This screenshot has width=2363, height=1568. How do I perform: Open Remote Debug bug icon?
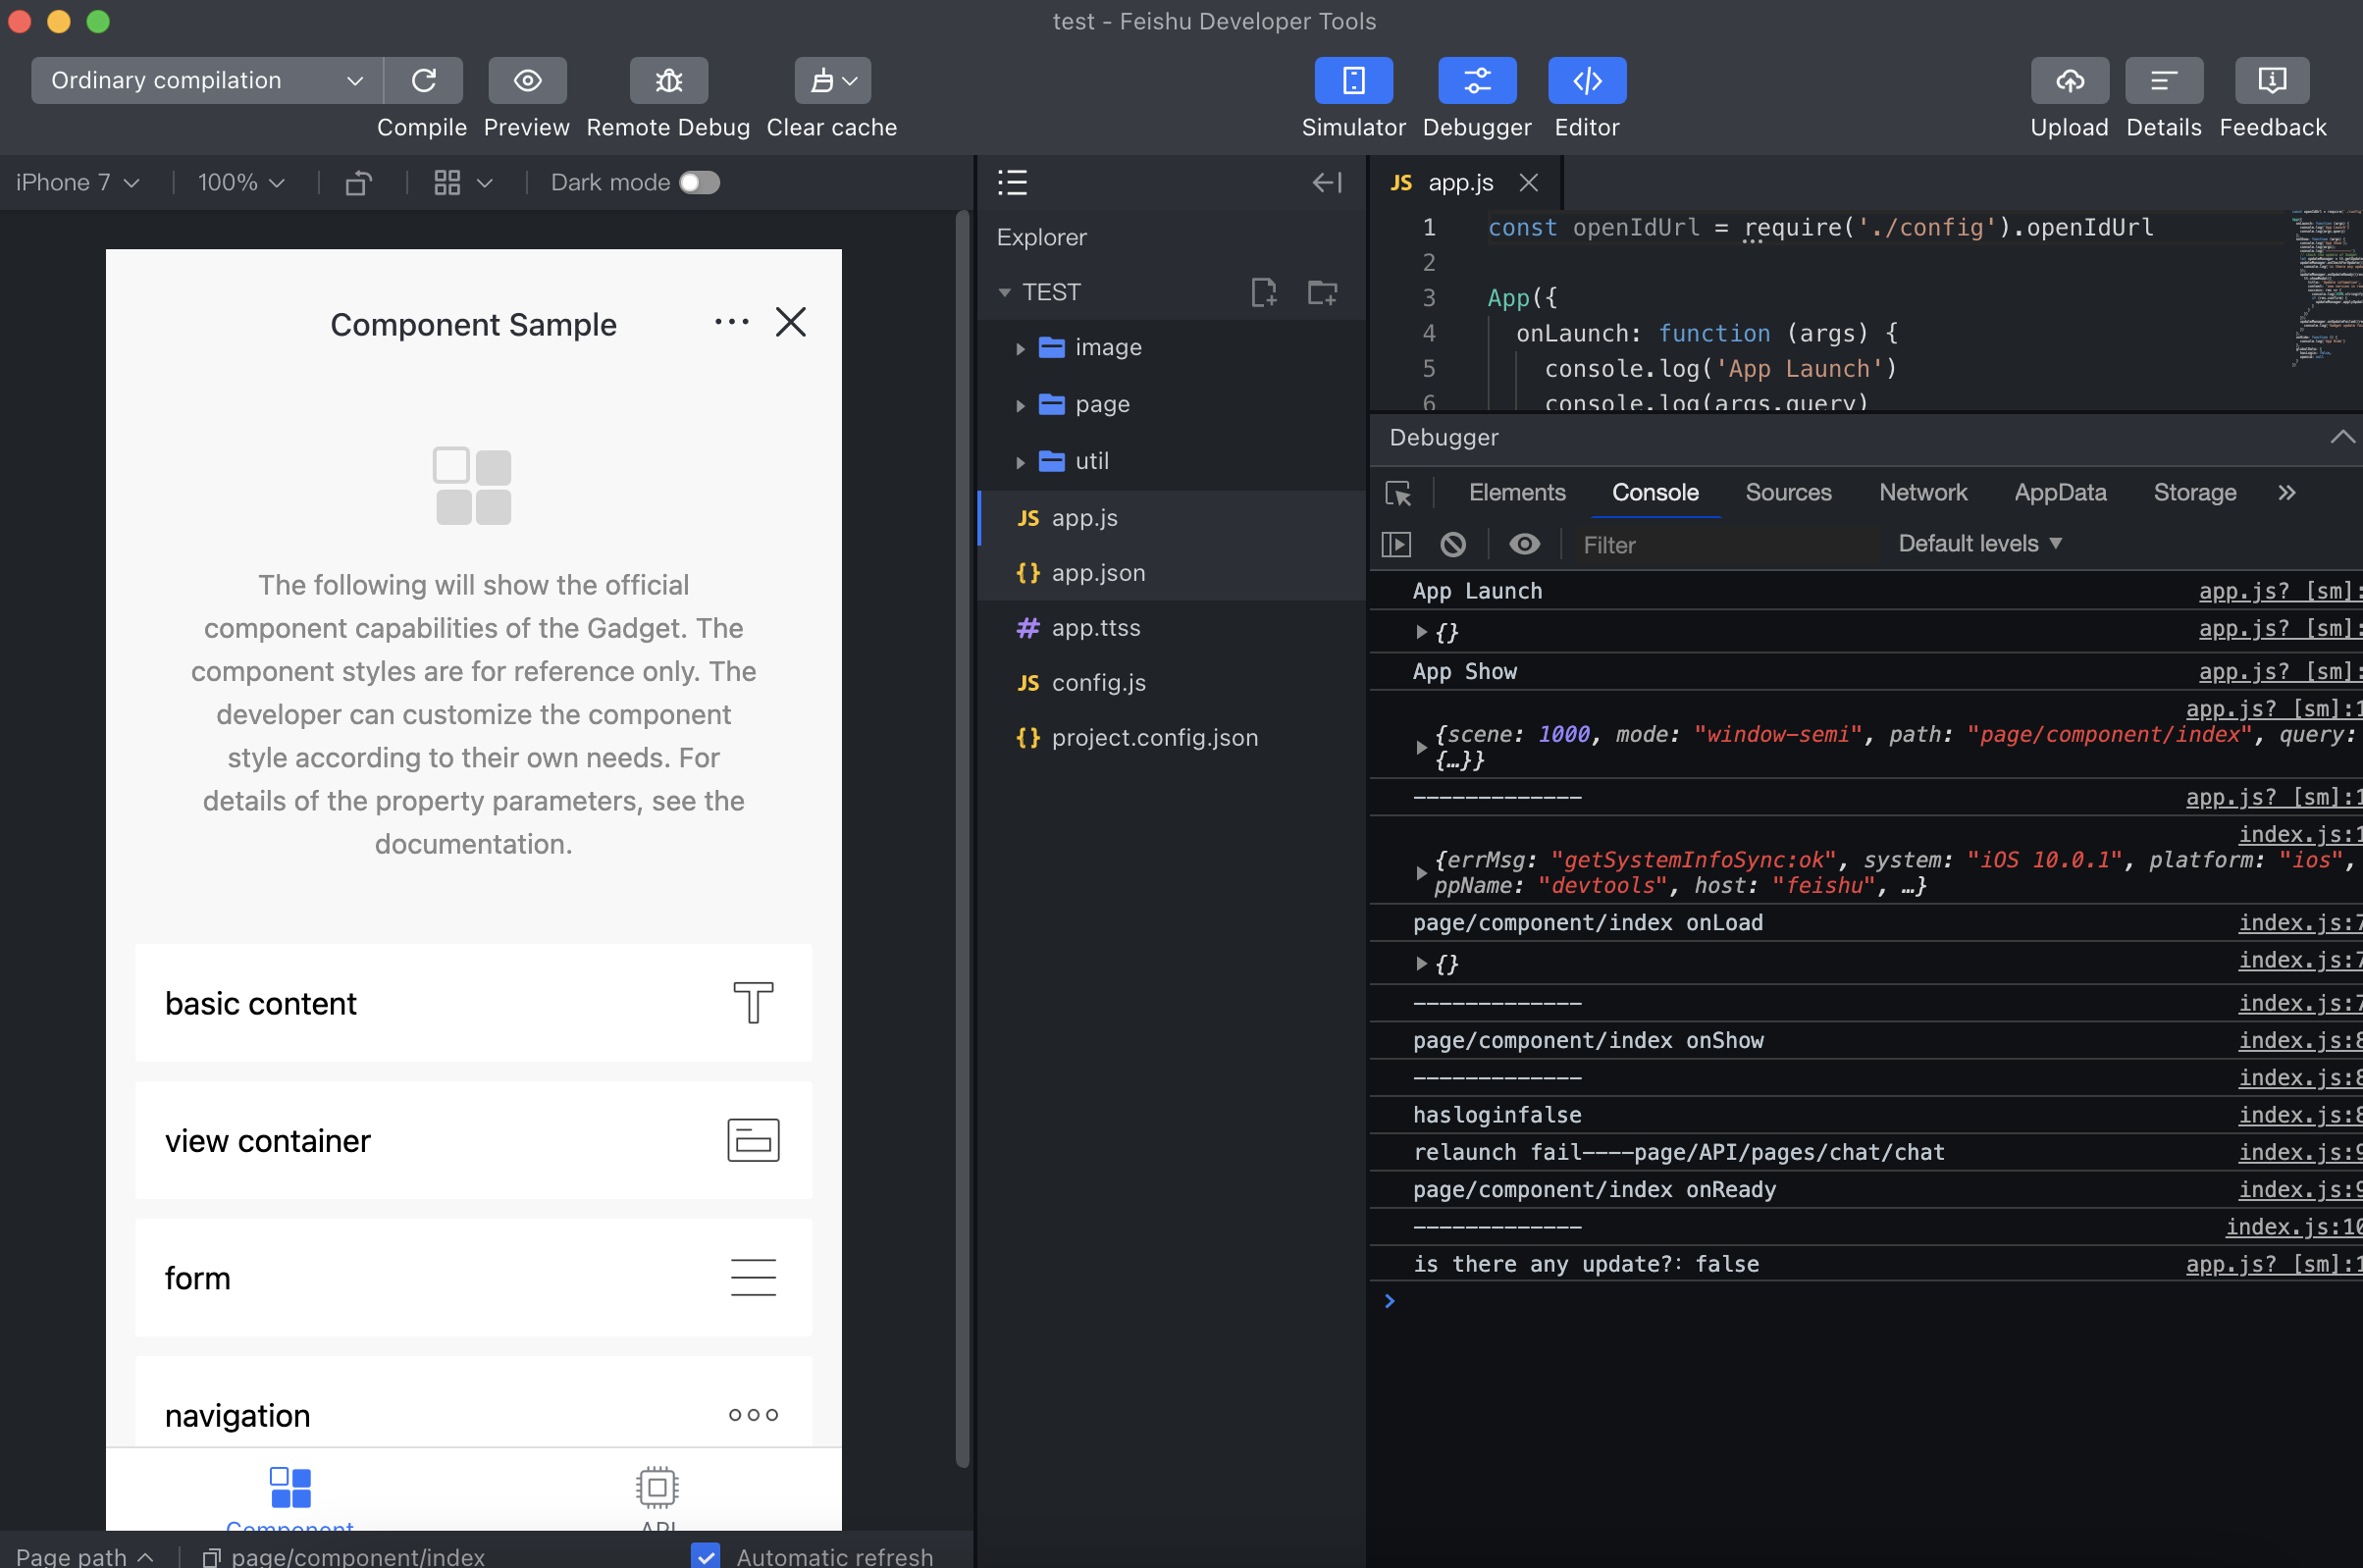click(x=668, y=80)
